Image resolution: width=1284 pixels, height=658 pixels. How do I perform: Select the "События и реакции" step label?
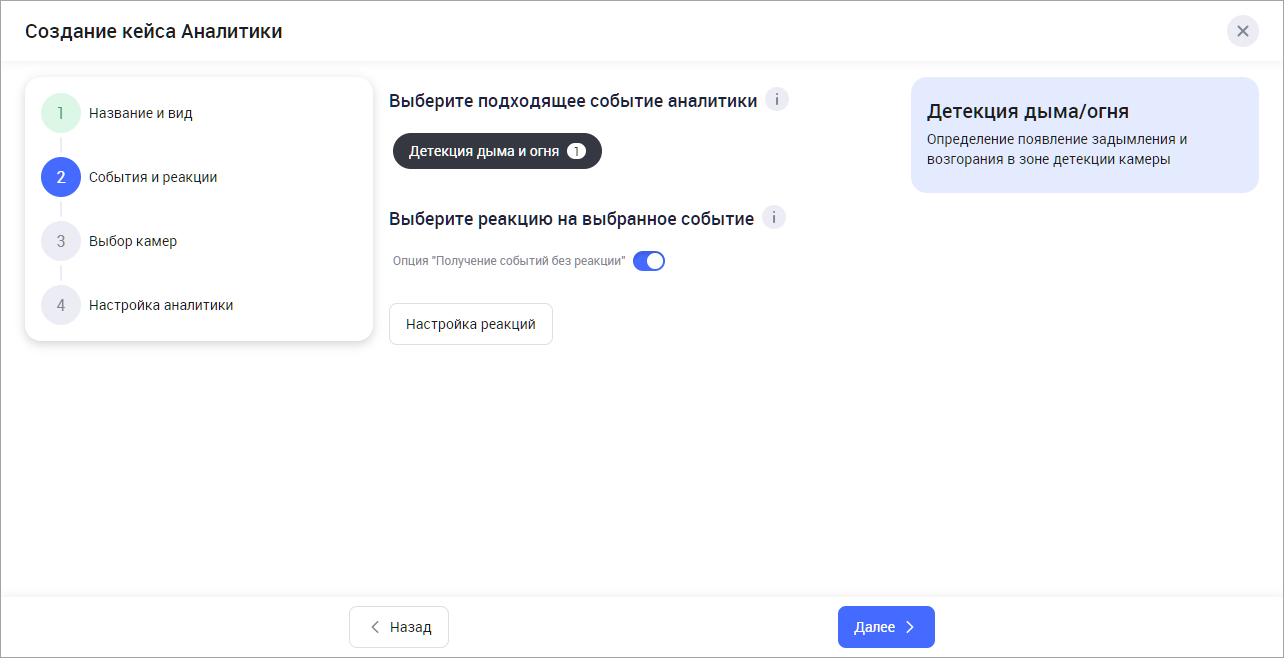click(152, 177)
